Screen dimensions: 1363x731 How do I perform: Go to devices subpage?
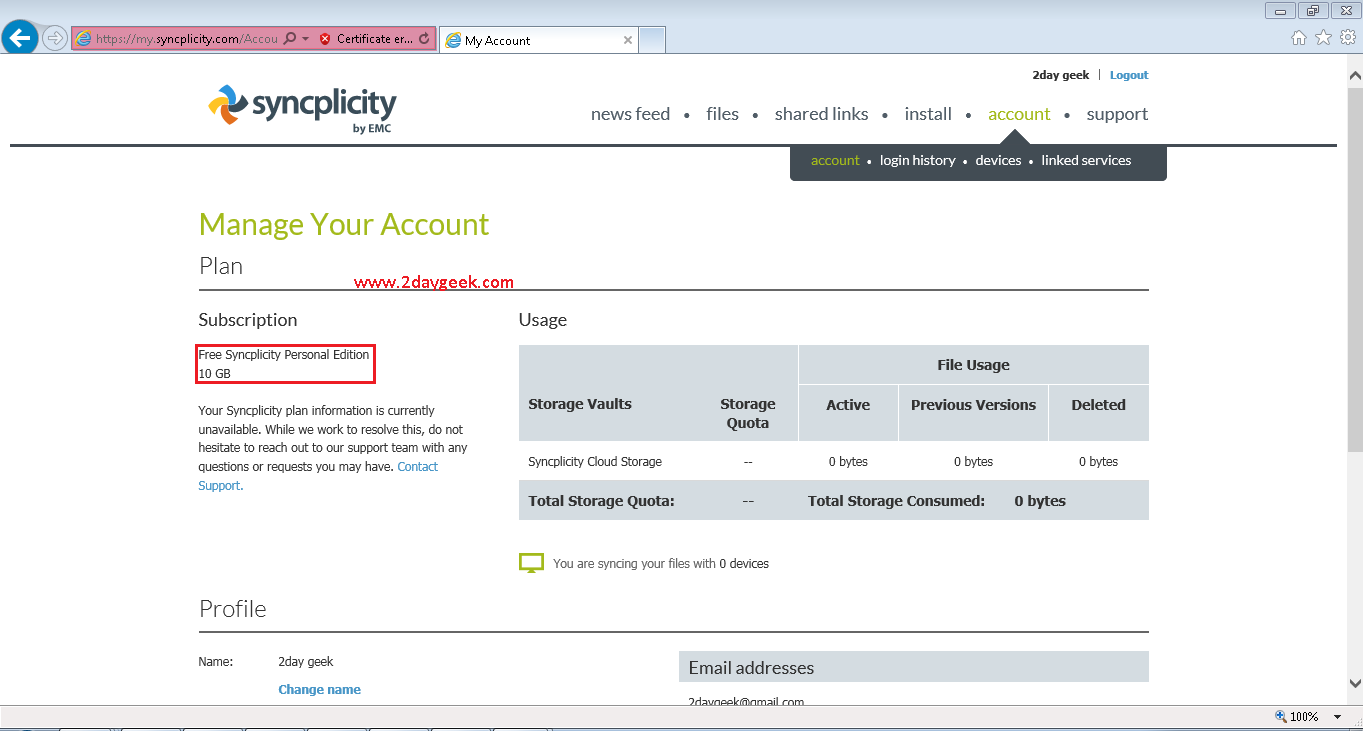pyautogui.click(x=998, y=160)
